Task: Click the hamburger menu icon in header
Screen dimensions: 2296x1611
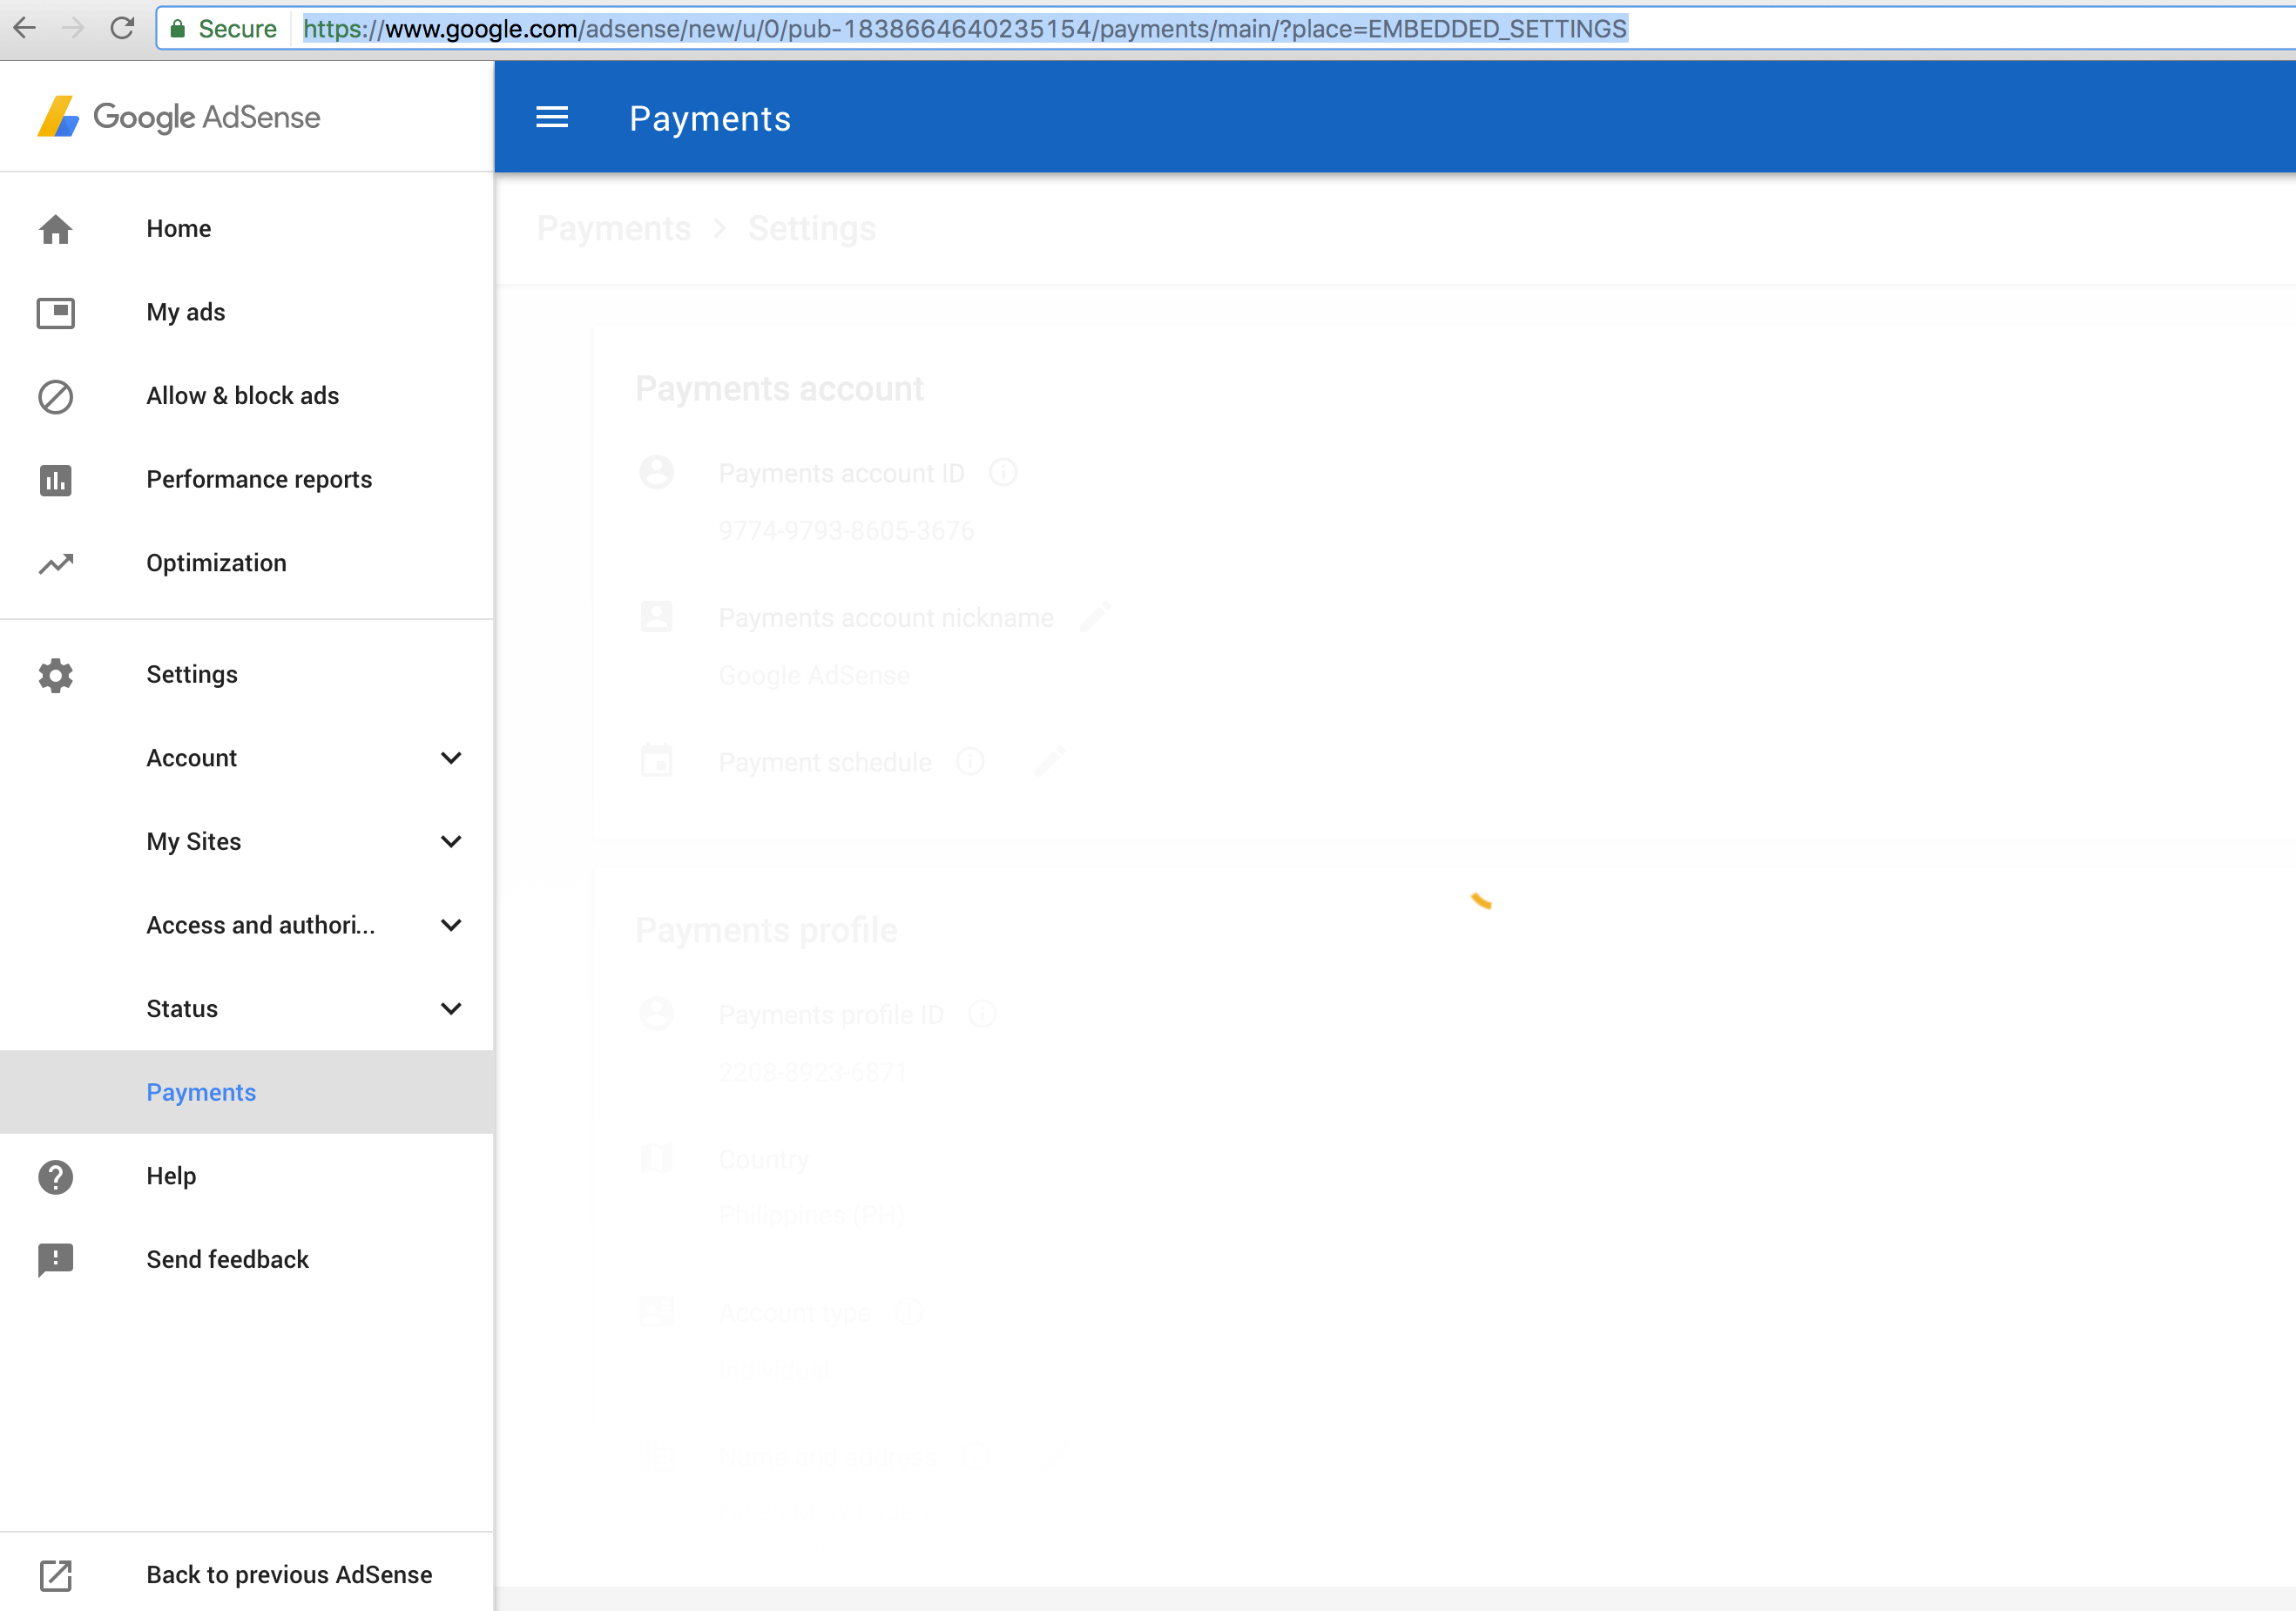Action: point(551,117)
